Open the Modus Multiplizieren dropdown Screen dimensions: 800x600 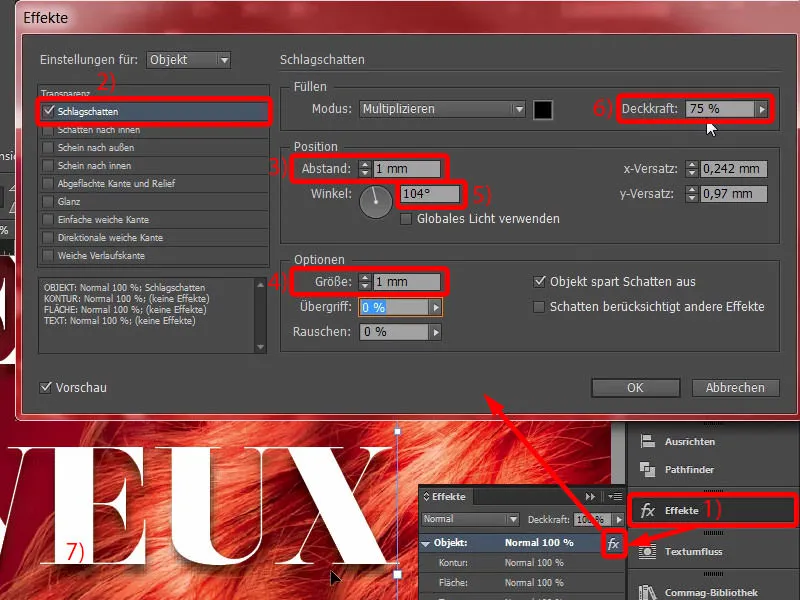(442, 109)
